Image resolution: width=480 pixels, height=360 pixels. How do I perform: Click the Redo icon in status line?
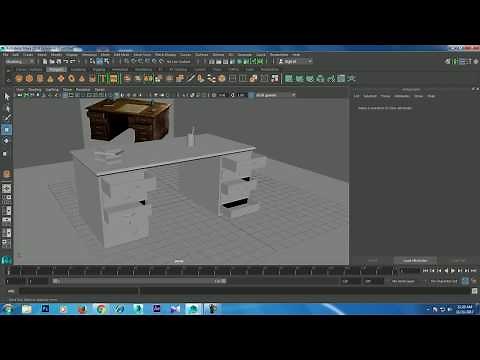pyautogui.click(x=73, y=61)
